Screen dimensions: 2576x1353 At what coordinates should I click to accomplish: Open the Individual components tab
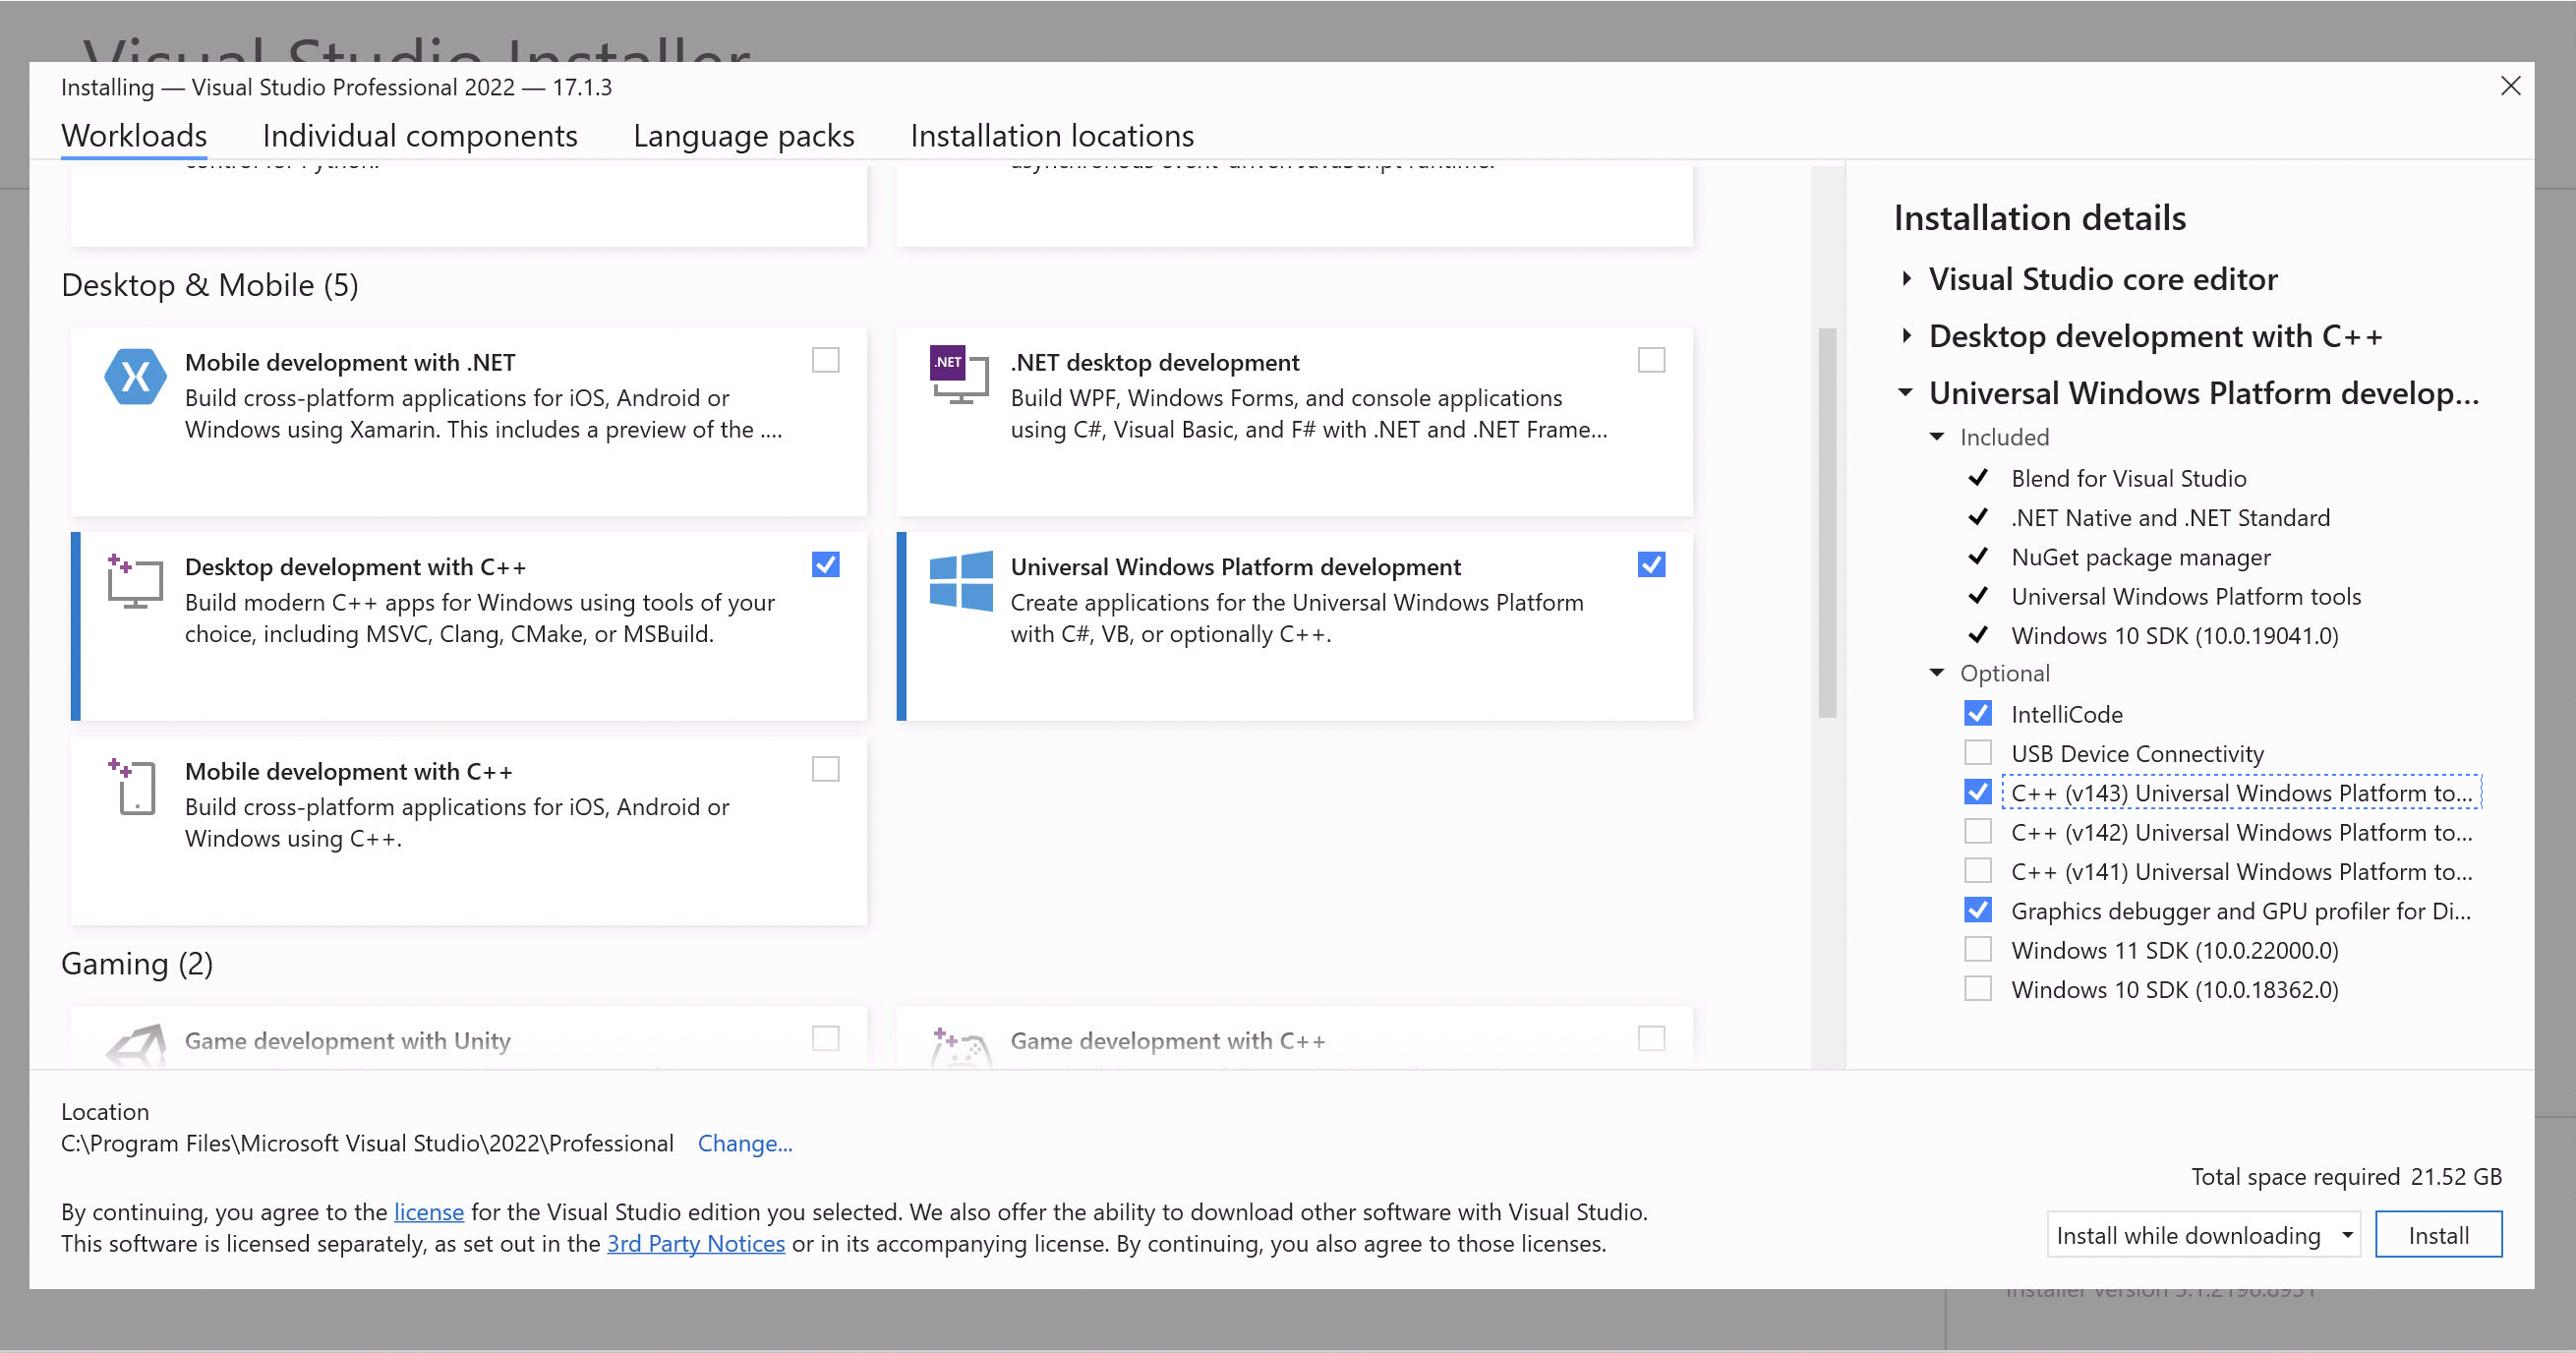420,136
